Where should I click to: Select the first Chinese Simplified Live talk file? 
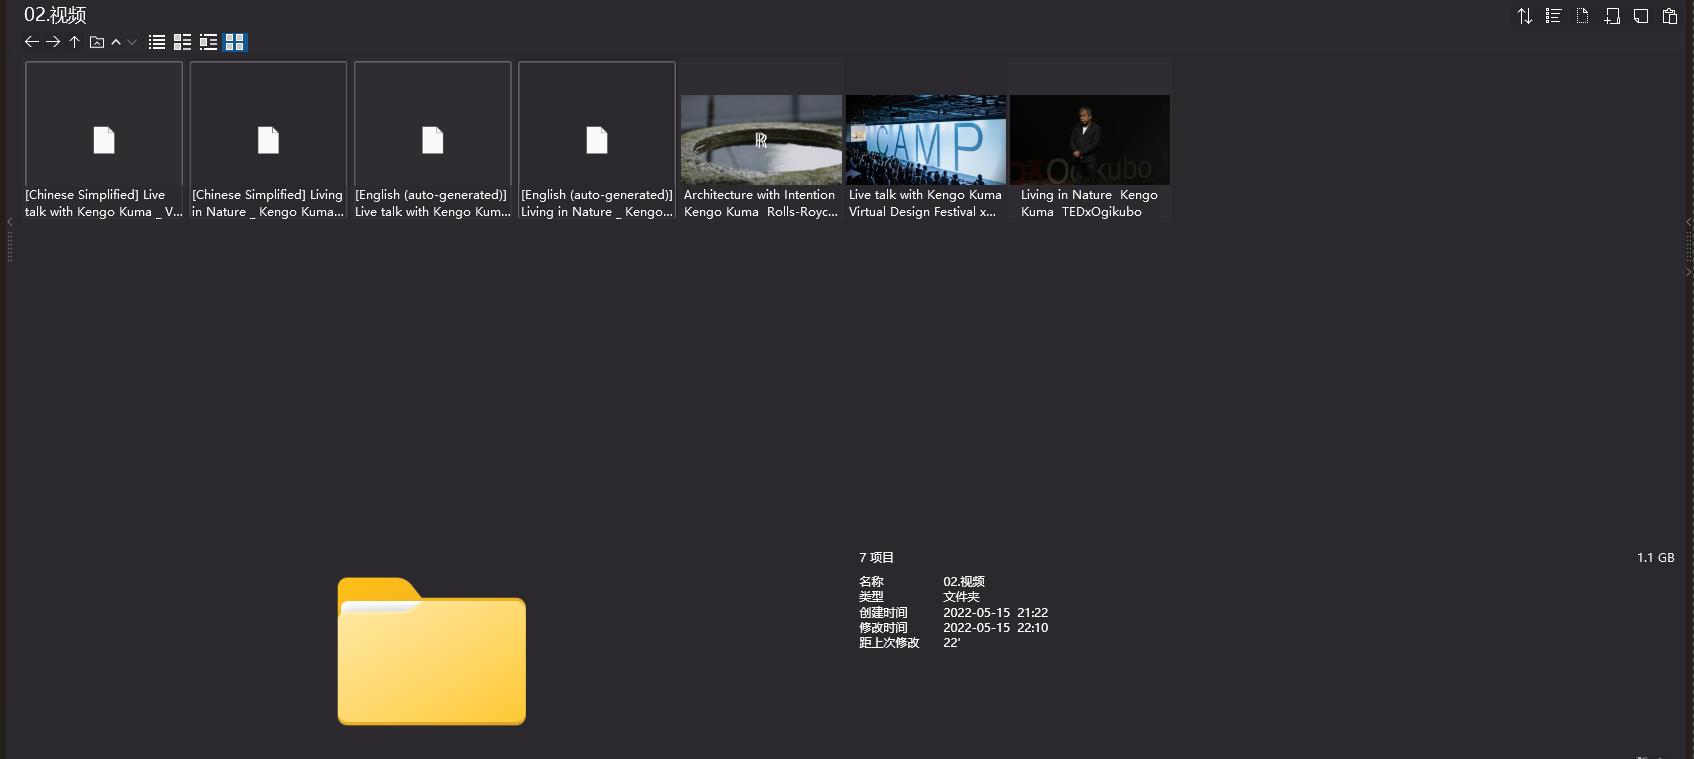coord(104,140)
